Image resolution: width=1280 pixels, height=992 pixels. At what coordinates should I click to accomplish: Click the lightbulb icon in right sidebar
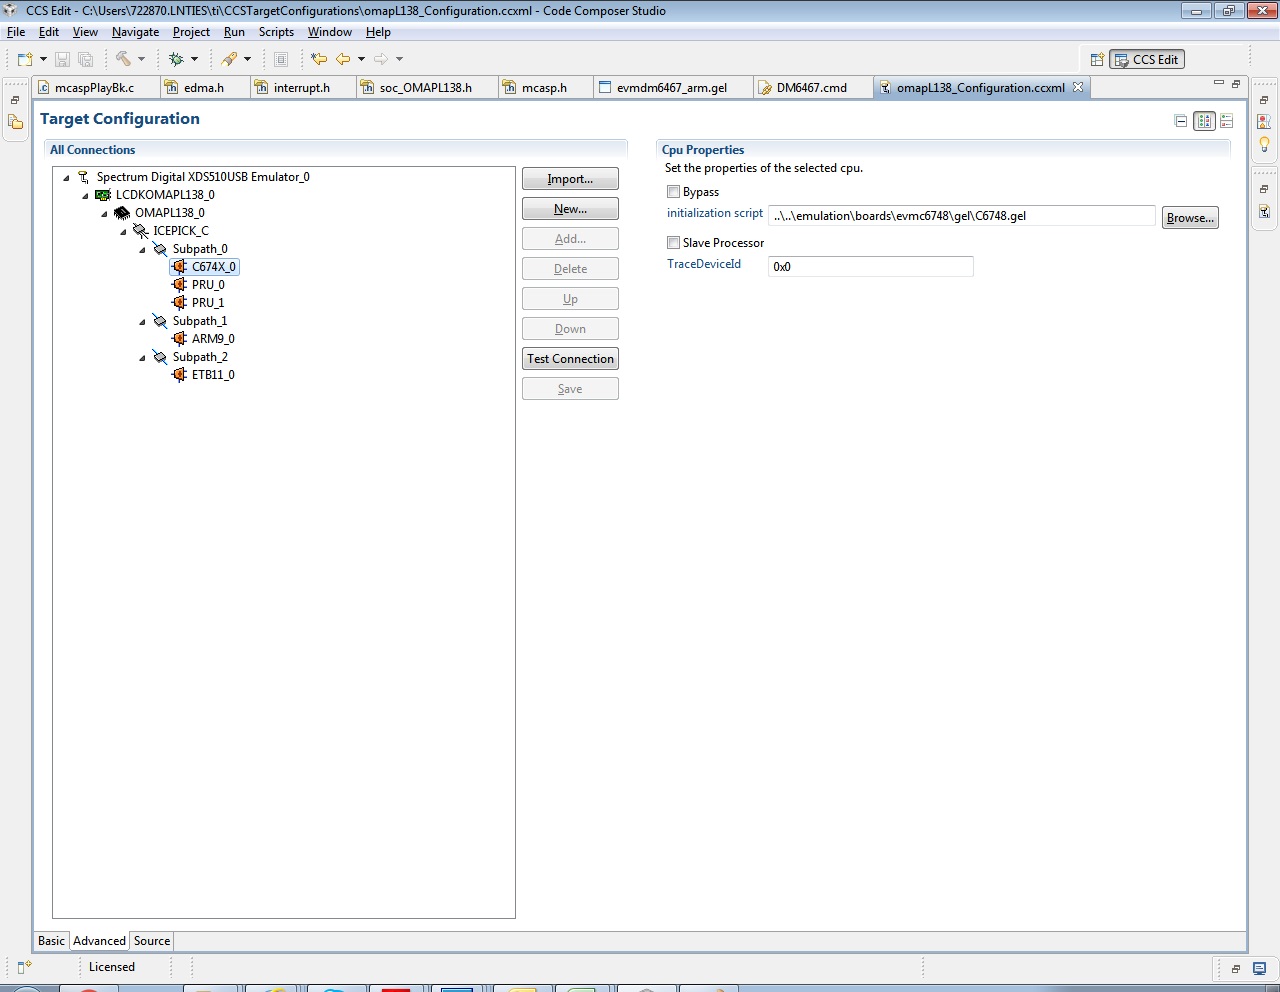point(1264,144)
